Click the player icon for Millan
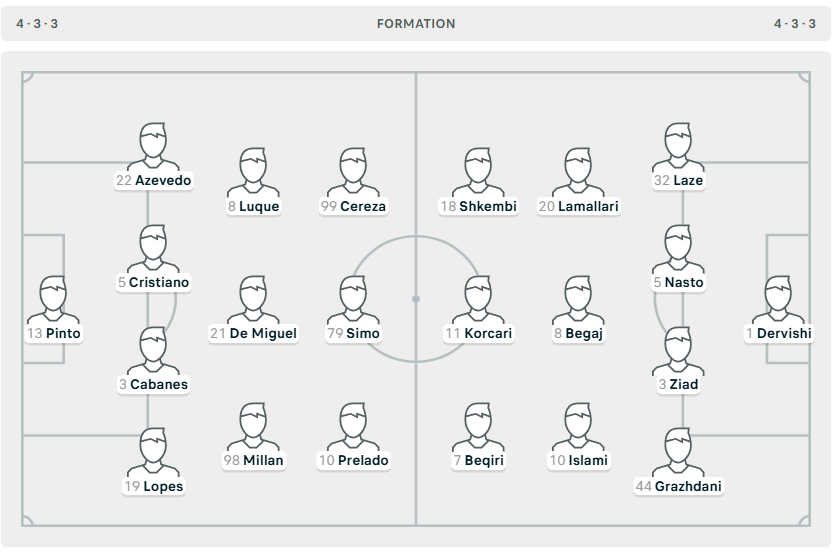Image resolution: width=832 pixels, height=557 pixels. point(253,427)
